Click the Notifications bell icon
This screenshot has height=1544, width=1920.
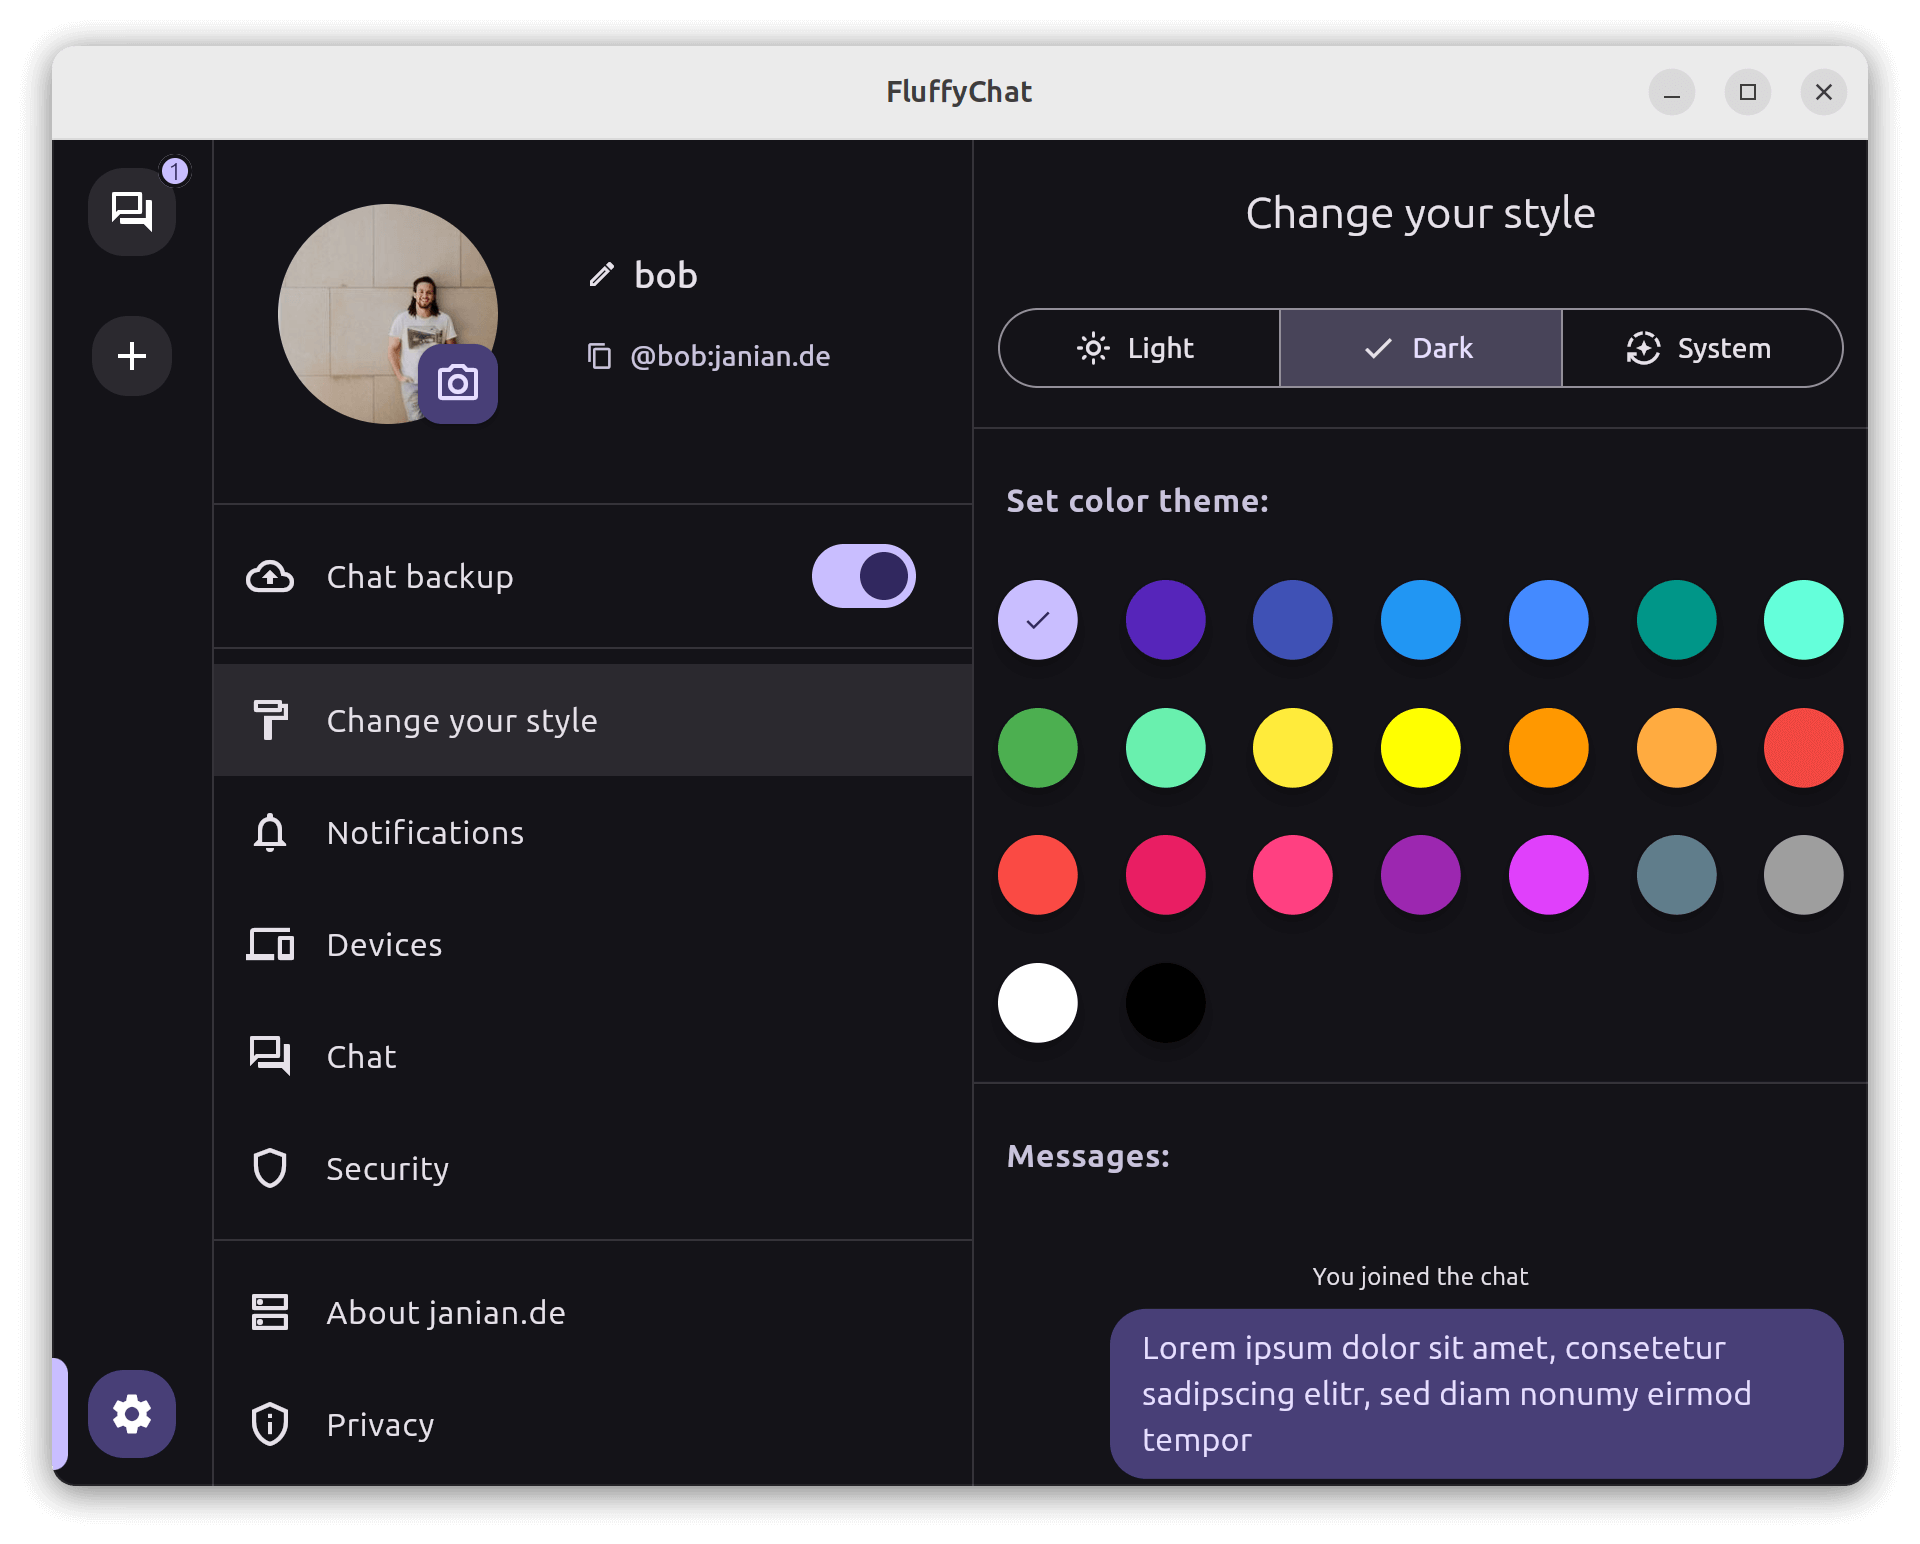click(x=268, y=832)
